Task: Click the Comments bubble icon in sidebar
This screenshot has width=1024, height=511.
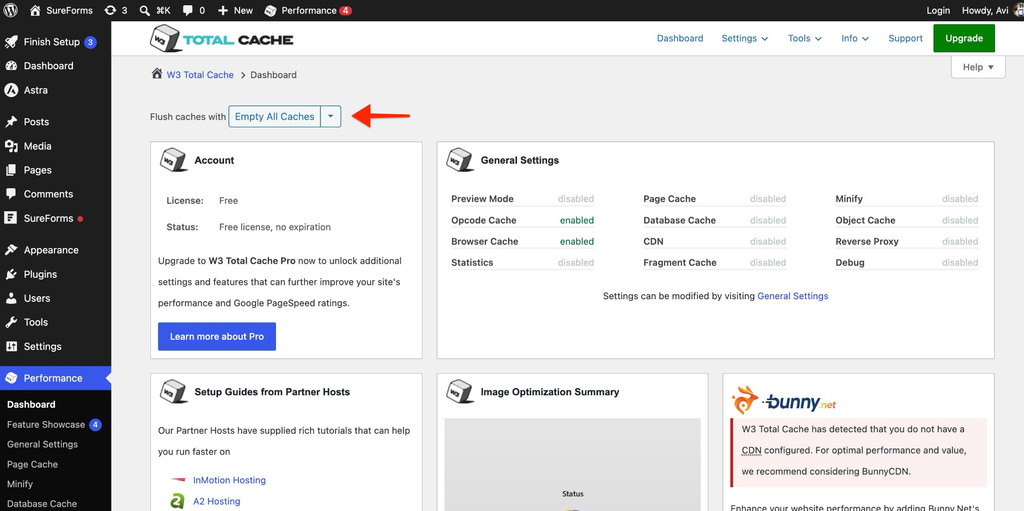Action: pos(11,194)
